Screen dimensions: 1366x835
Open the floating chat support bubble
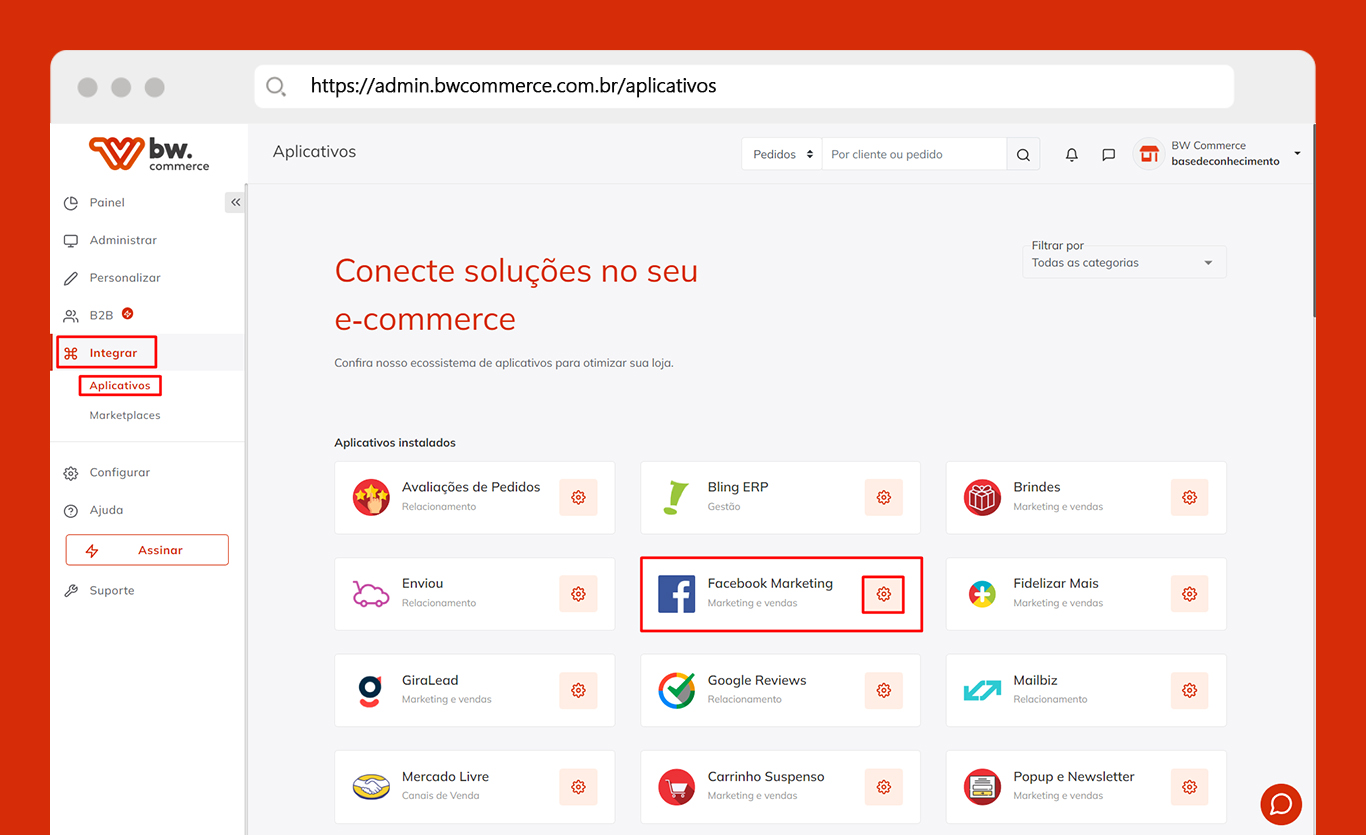[1281, 804]
